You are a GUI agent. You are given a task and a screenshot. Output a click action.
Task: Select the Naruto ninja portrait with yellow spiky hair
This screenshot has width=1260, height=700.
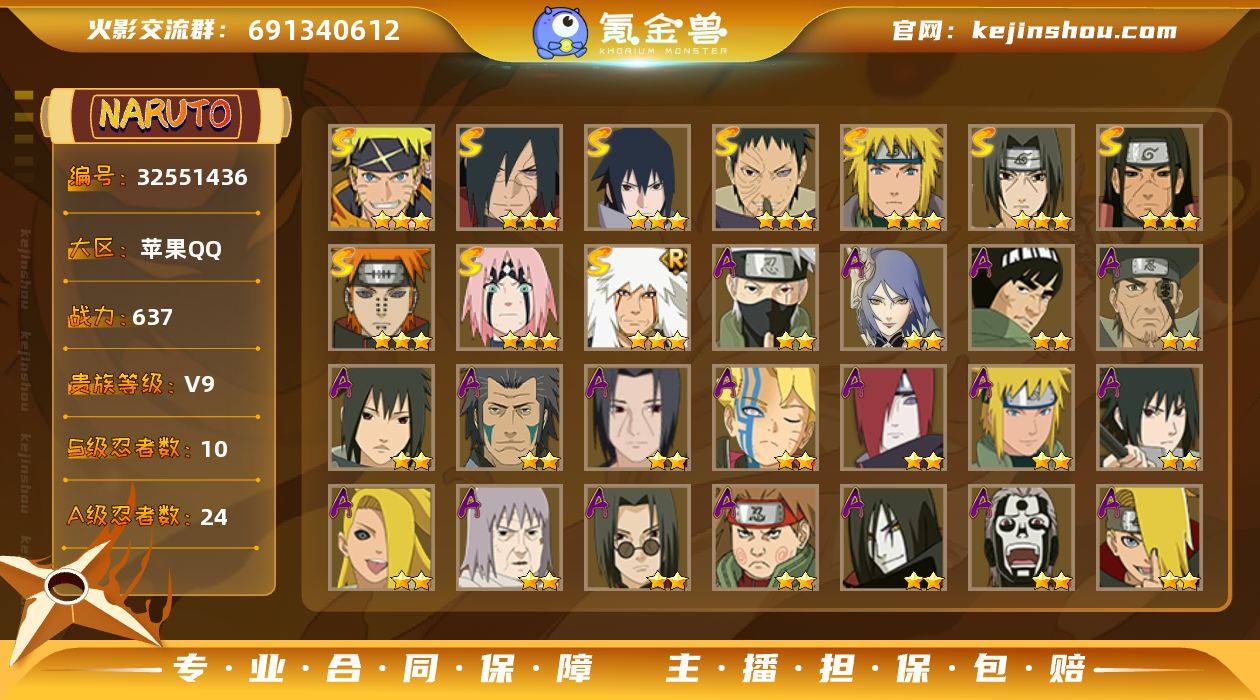click(x=382, y=178)
